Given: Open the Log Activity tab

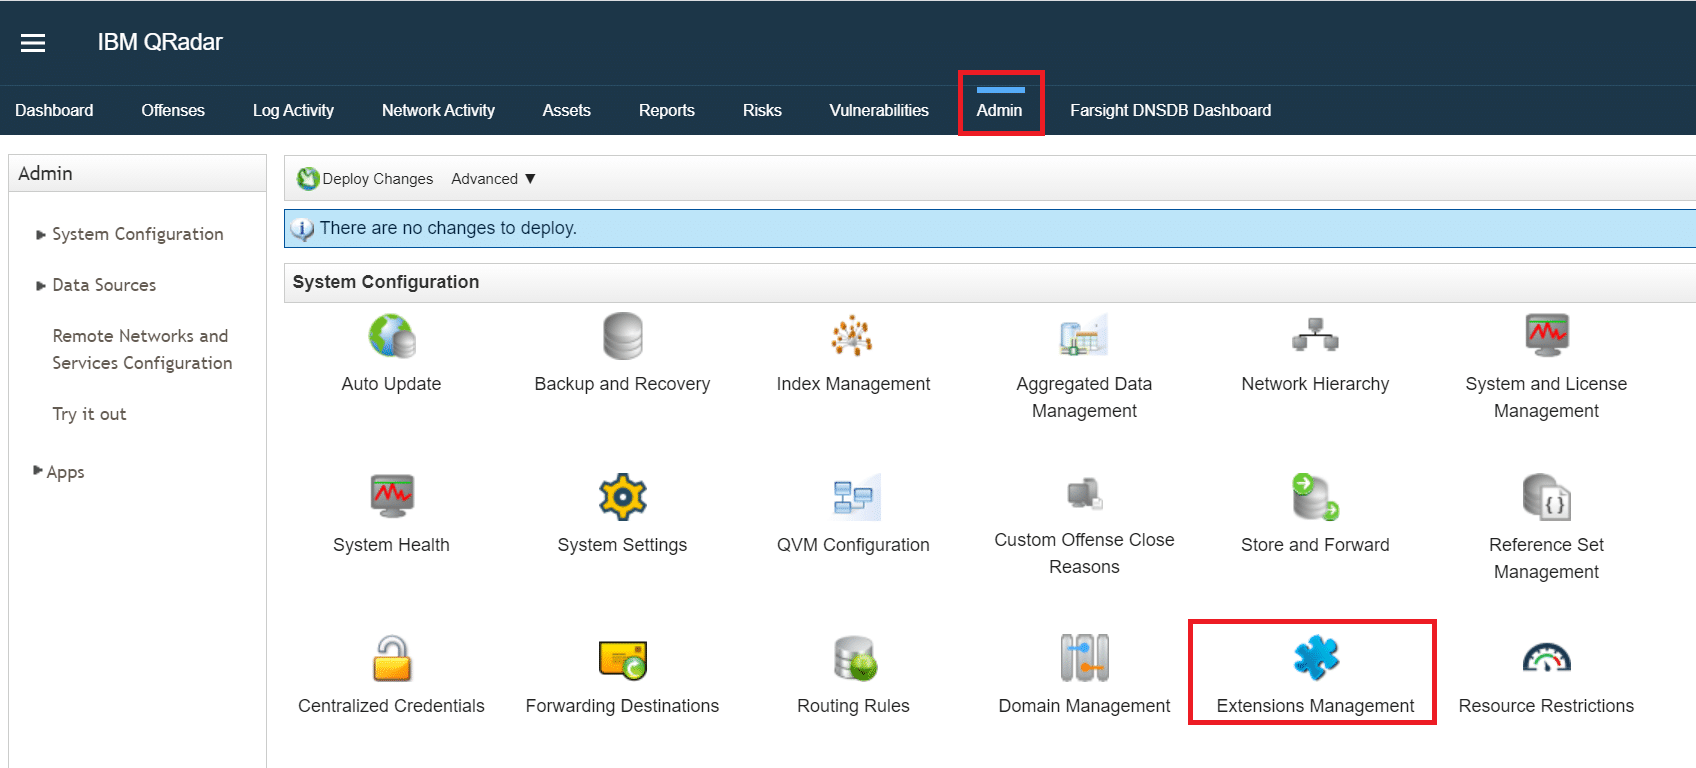Looking at the screenshot, I should pyautogui.click(x=293, y=110).
